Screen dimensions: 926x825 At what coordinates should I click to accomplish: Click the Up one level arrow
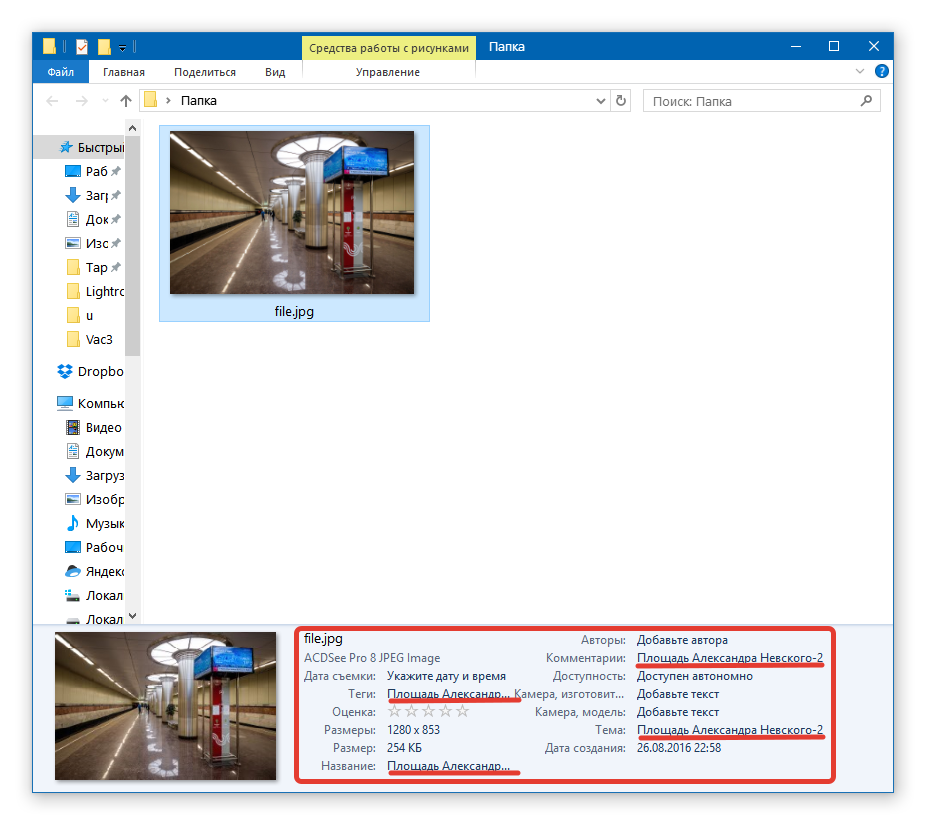pos(126,101)
